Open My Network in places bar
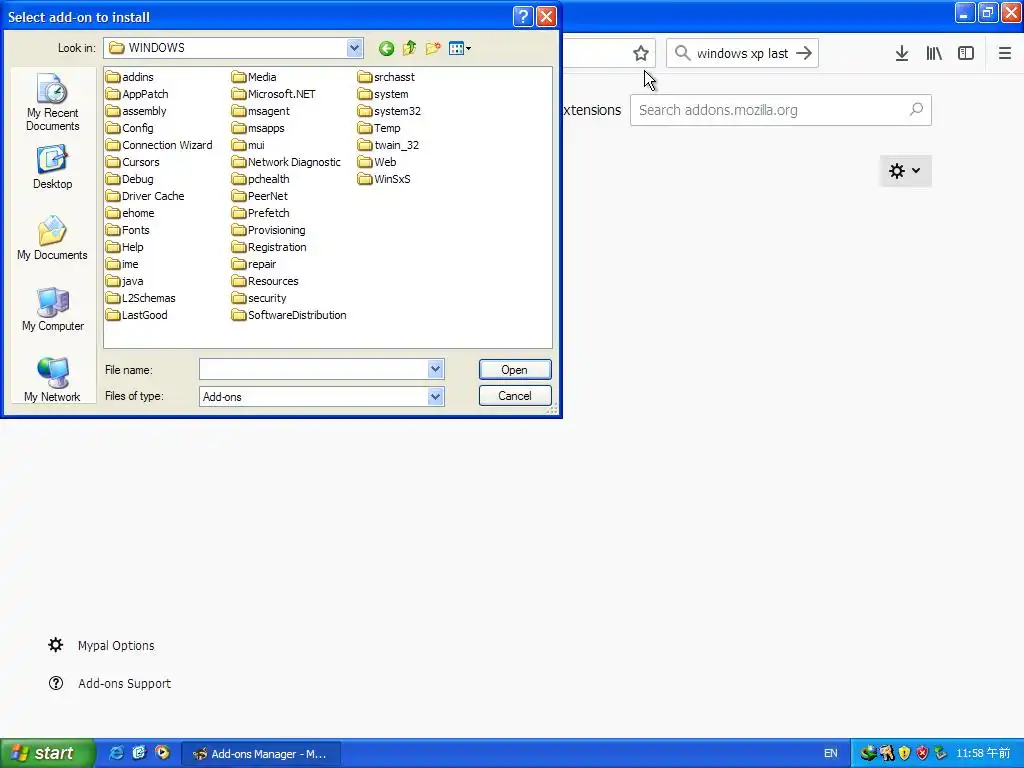The height and width of the screenshot is (768, 1024). click(52, 380)
